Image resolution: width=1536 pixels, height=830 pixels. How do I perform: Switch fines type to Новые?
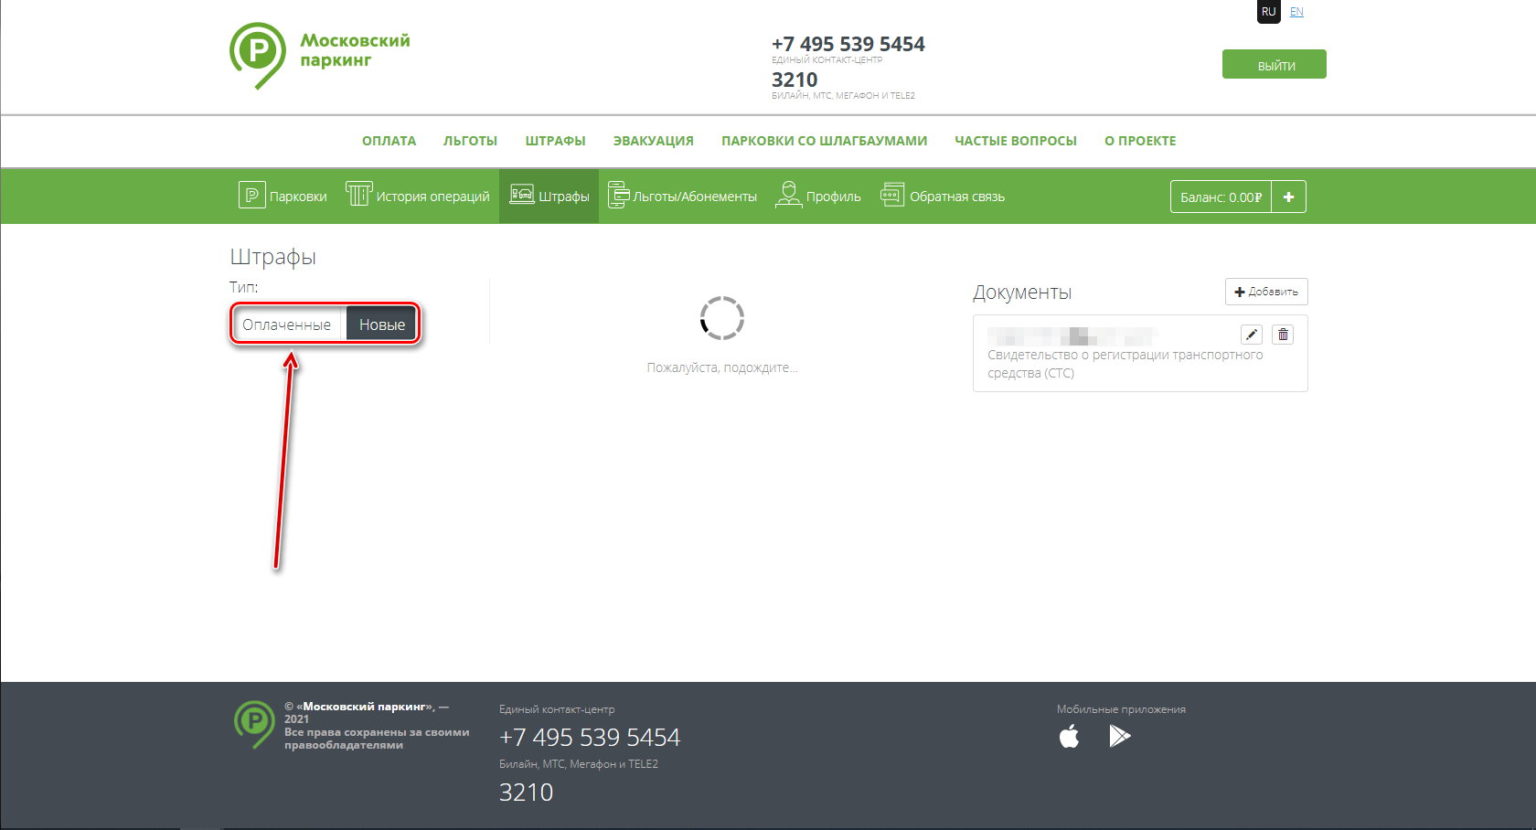point(382,325)
